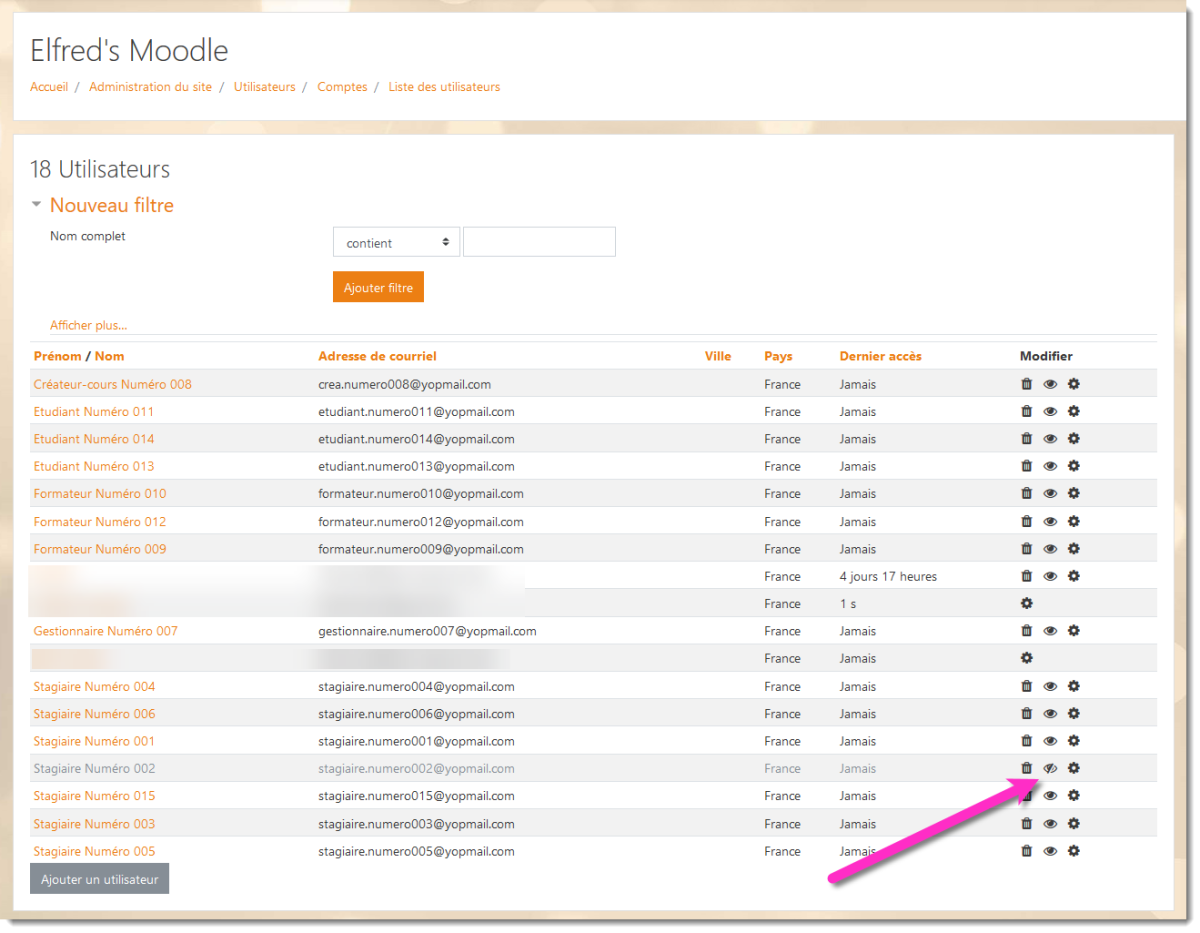Click trash icon for Formateur Numéro 012

1026,521
